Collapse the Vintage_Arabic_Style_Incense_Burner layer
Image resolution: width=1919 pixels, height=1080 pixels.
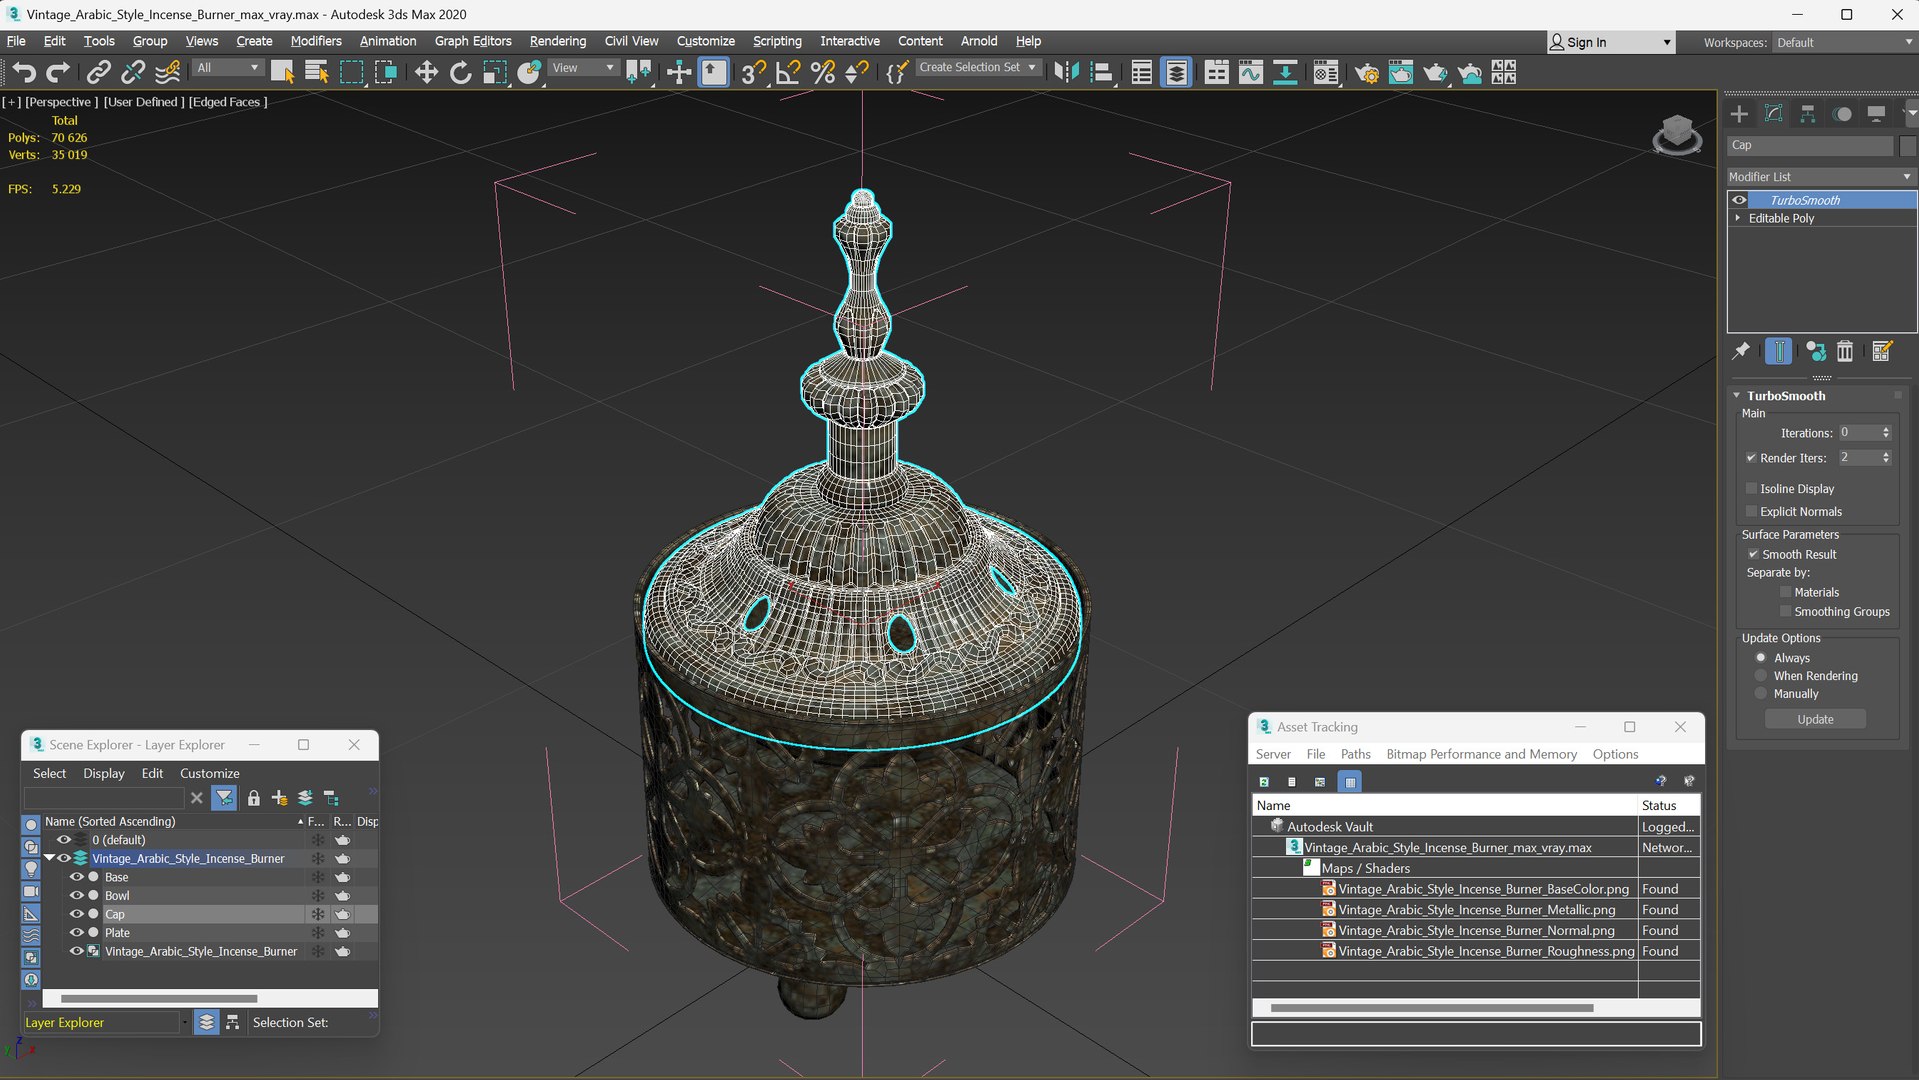pyautogui.click(x=49, y=858)
